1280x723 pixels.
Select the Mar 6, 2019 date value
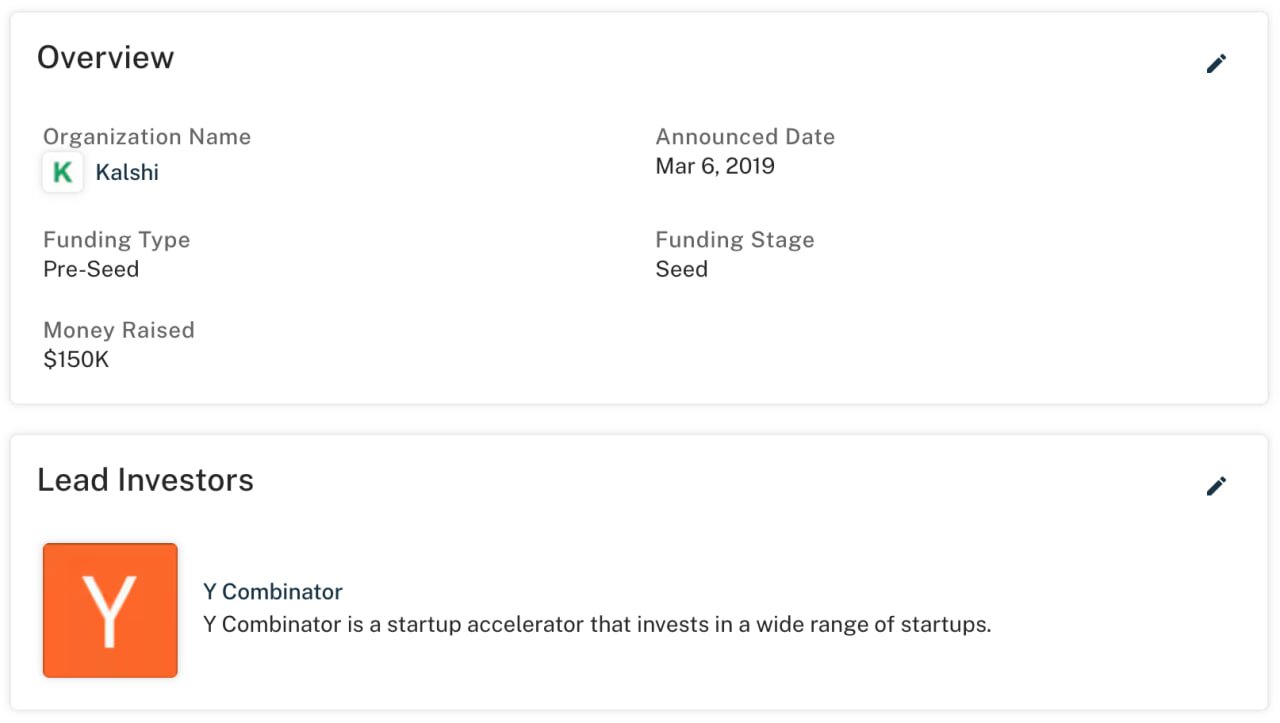pyautogui.click(x=714, y=166)
